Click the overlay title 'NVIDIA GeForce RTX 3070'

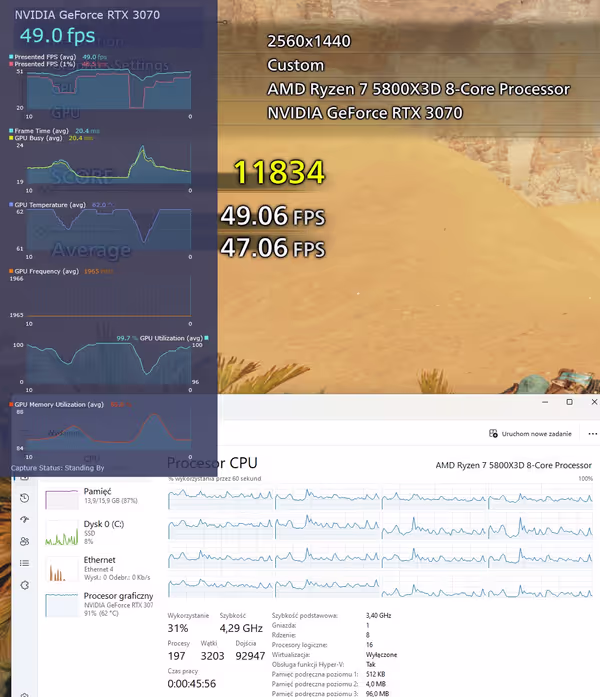(87, 15)
